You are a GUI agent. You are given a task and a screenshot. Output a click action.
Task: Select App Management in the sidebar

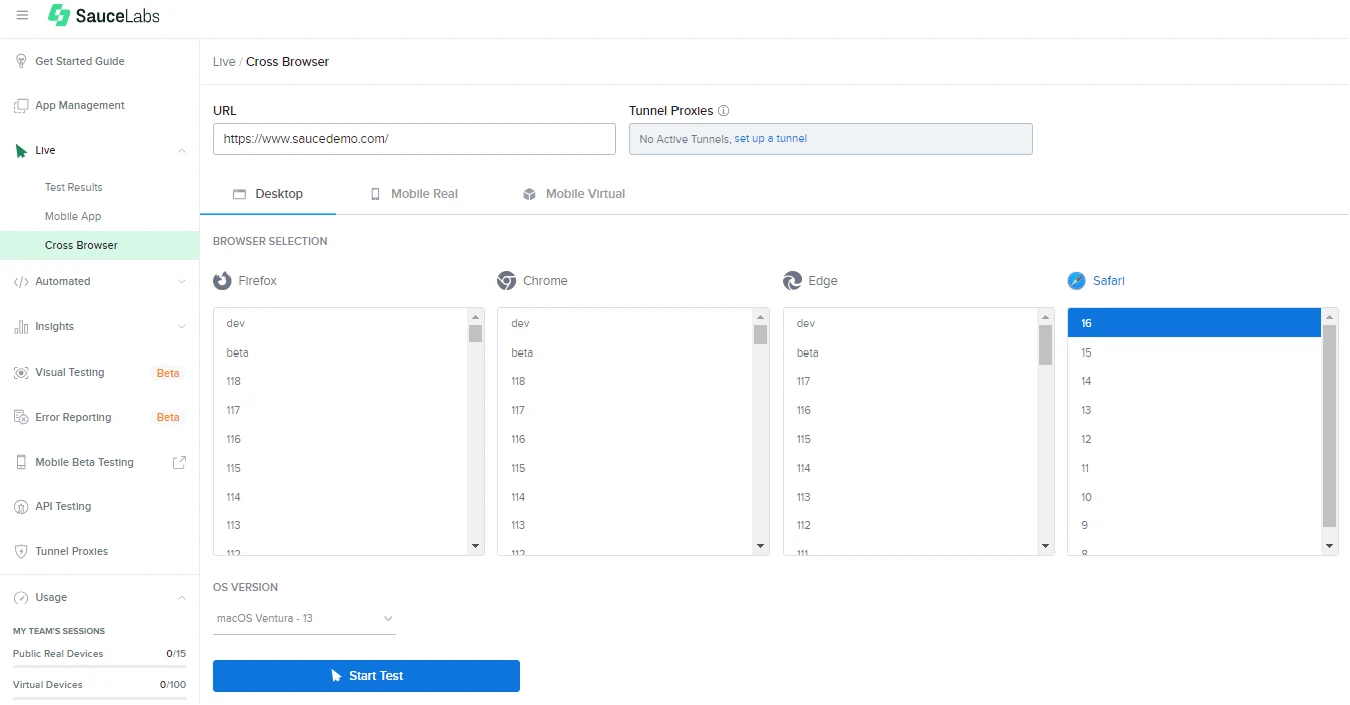tap(80, 105)
